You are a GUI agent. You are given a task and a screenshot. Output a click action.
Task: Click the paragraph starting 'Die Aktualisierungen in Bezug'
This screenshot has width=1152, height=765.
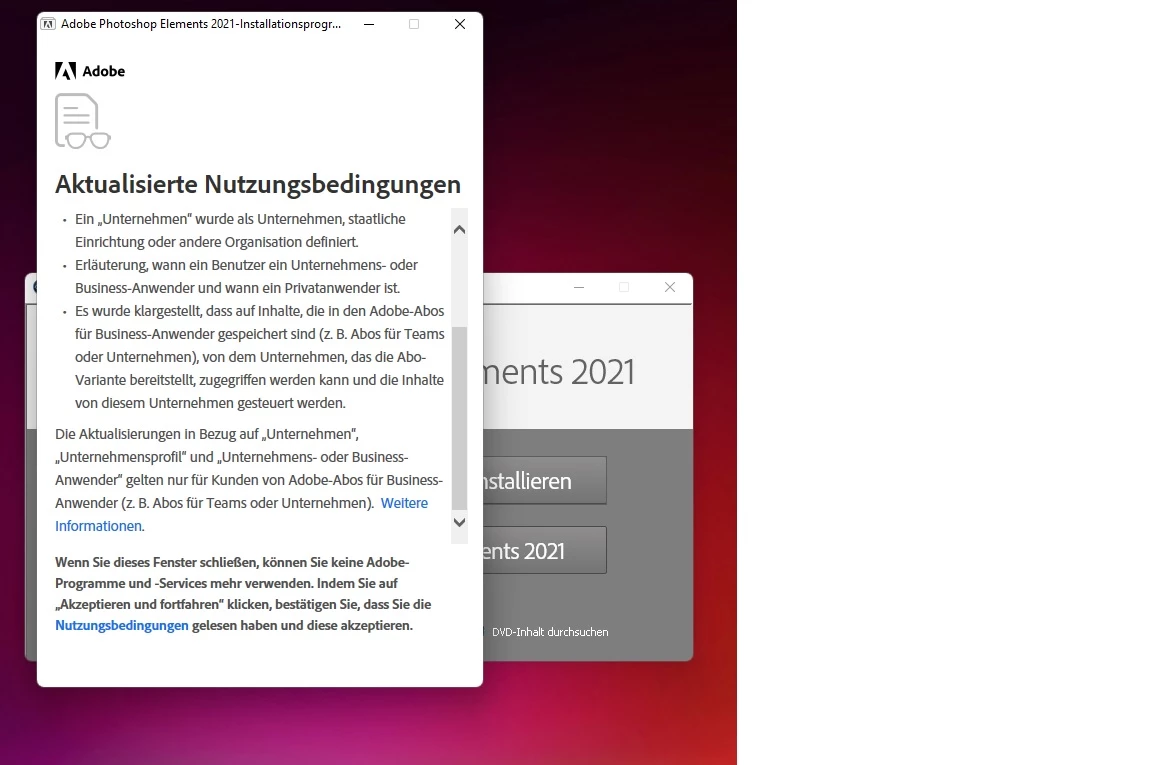click(249, 480)
